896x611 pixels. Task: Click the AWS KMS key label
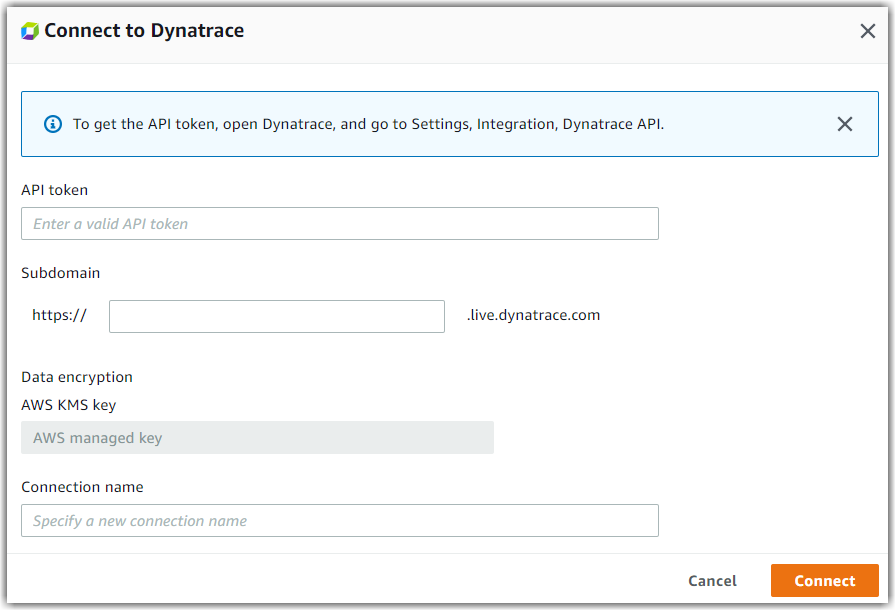pos(69,404)
